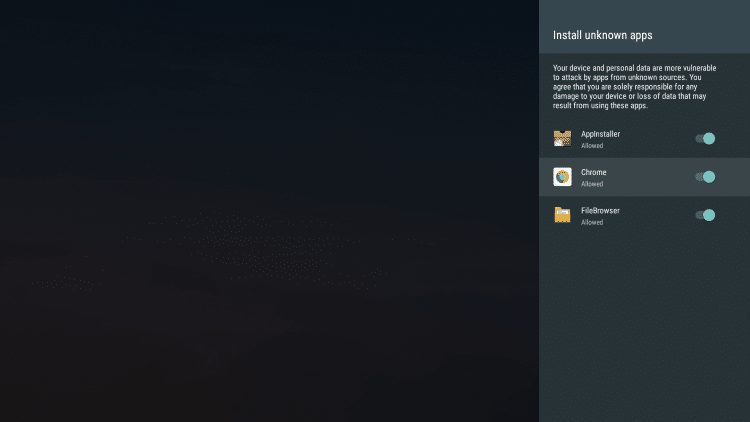
Task: Click the Install unknown apps title
Action: [602, 35]
